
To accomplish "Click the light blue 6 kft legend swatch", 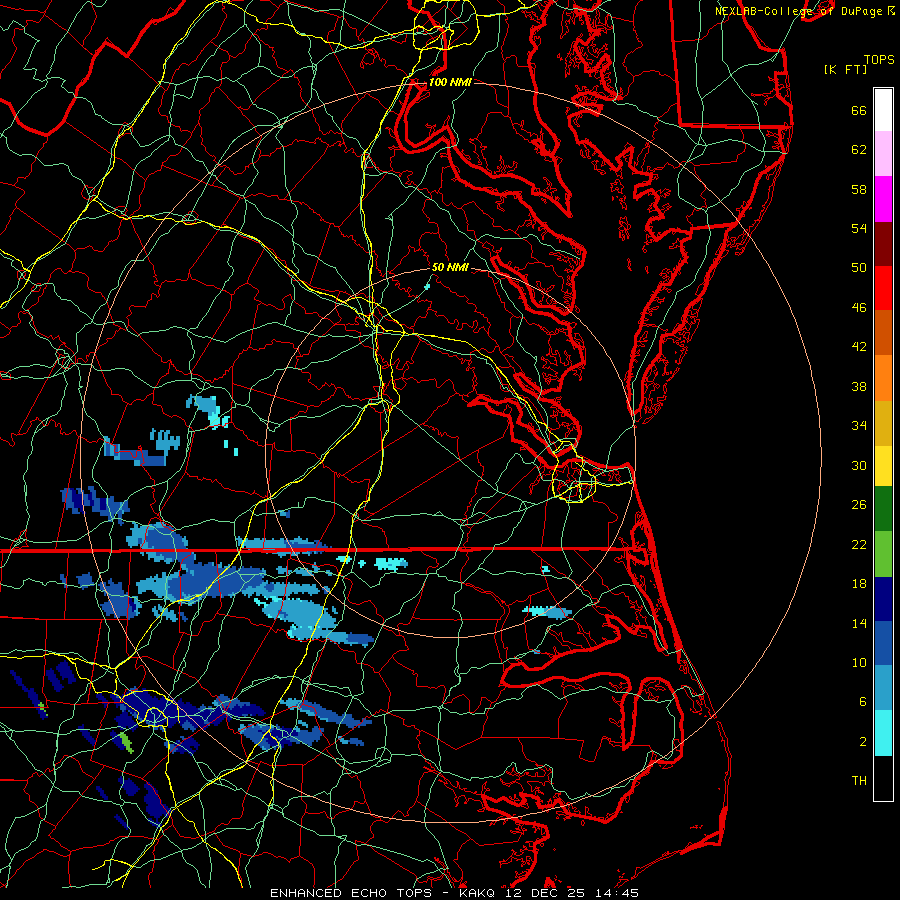I will point(883,688).
